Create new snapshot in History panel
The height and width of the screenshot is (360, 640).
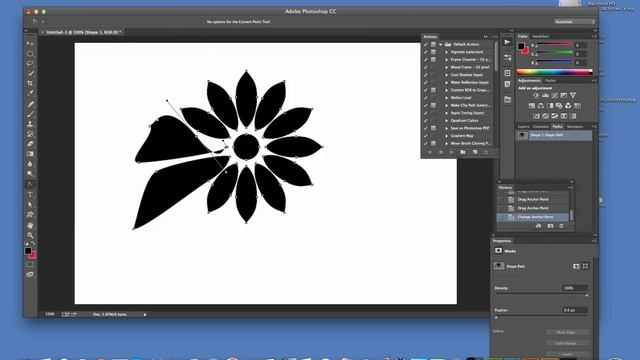550,226
